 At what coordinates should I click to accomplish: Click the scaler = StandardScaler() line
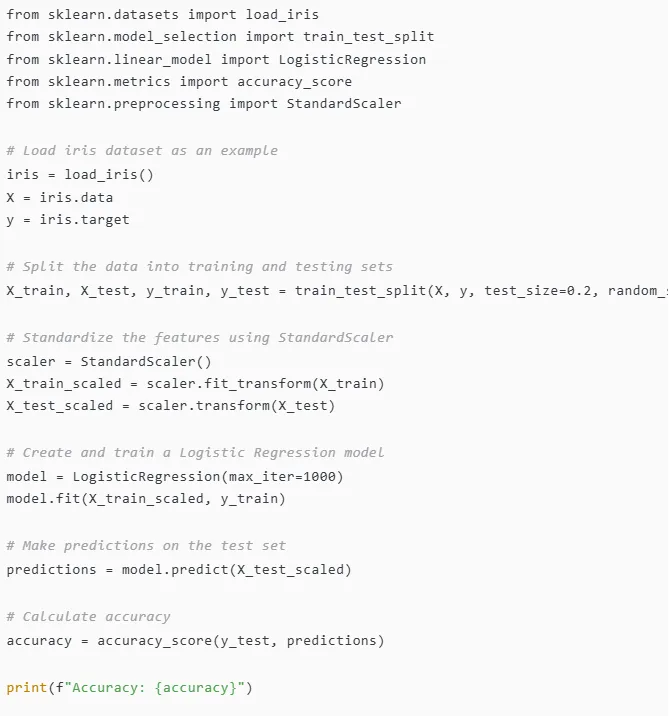coord(109,362)
